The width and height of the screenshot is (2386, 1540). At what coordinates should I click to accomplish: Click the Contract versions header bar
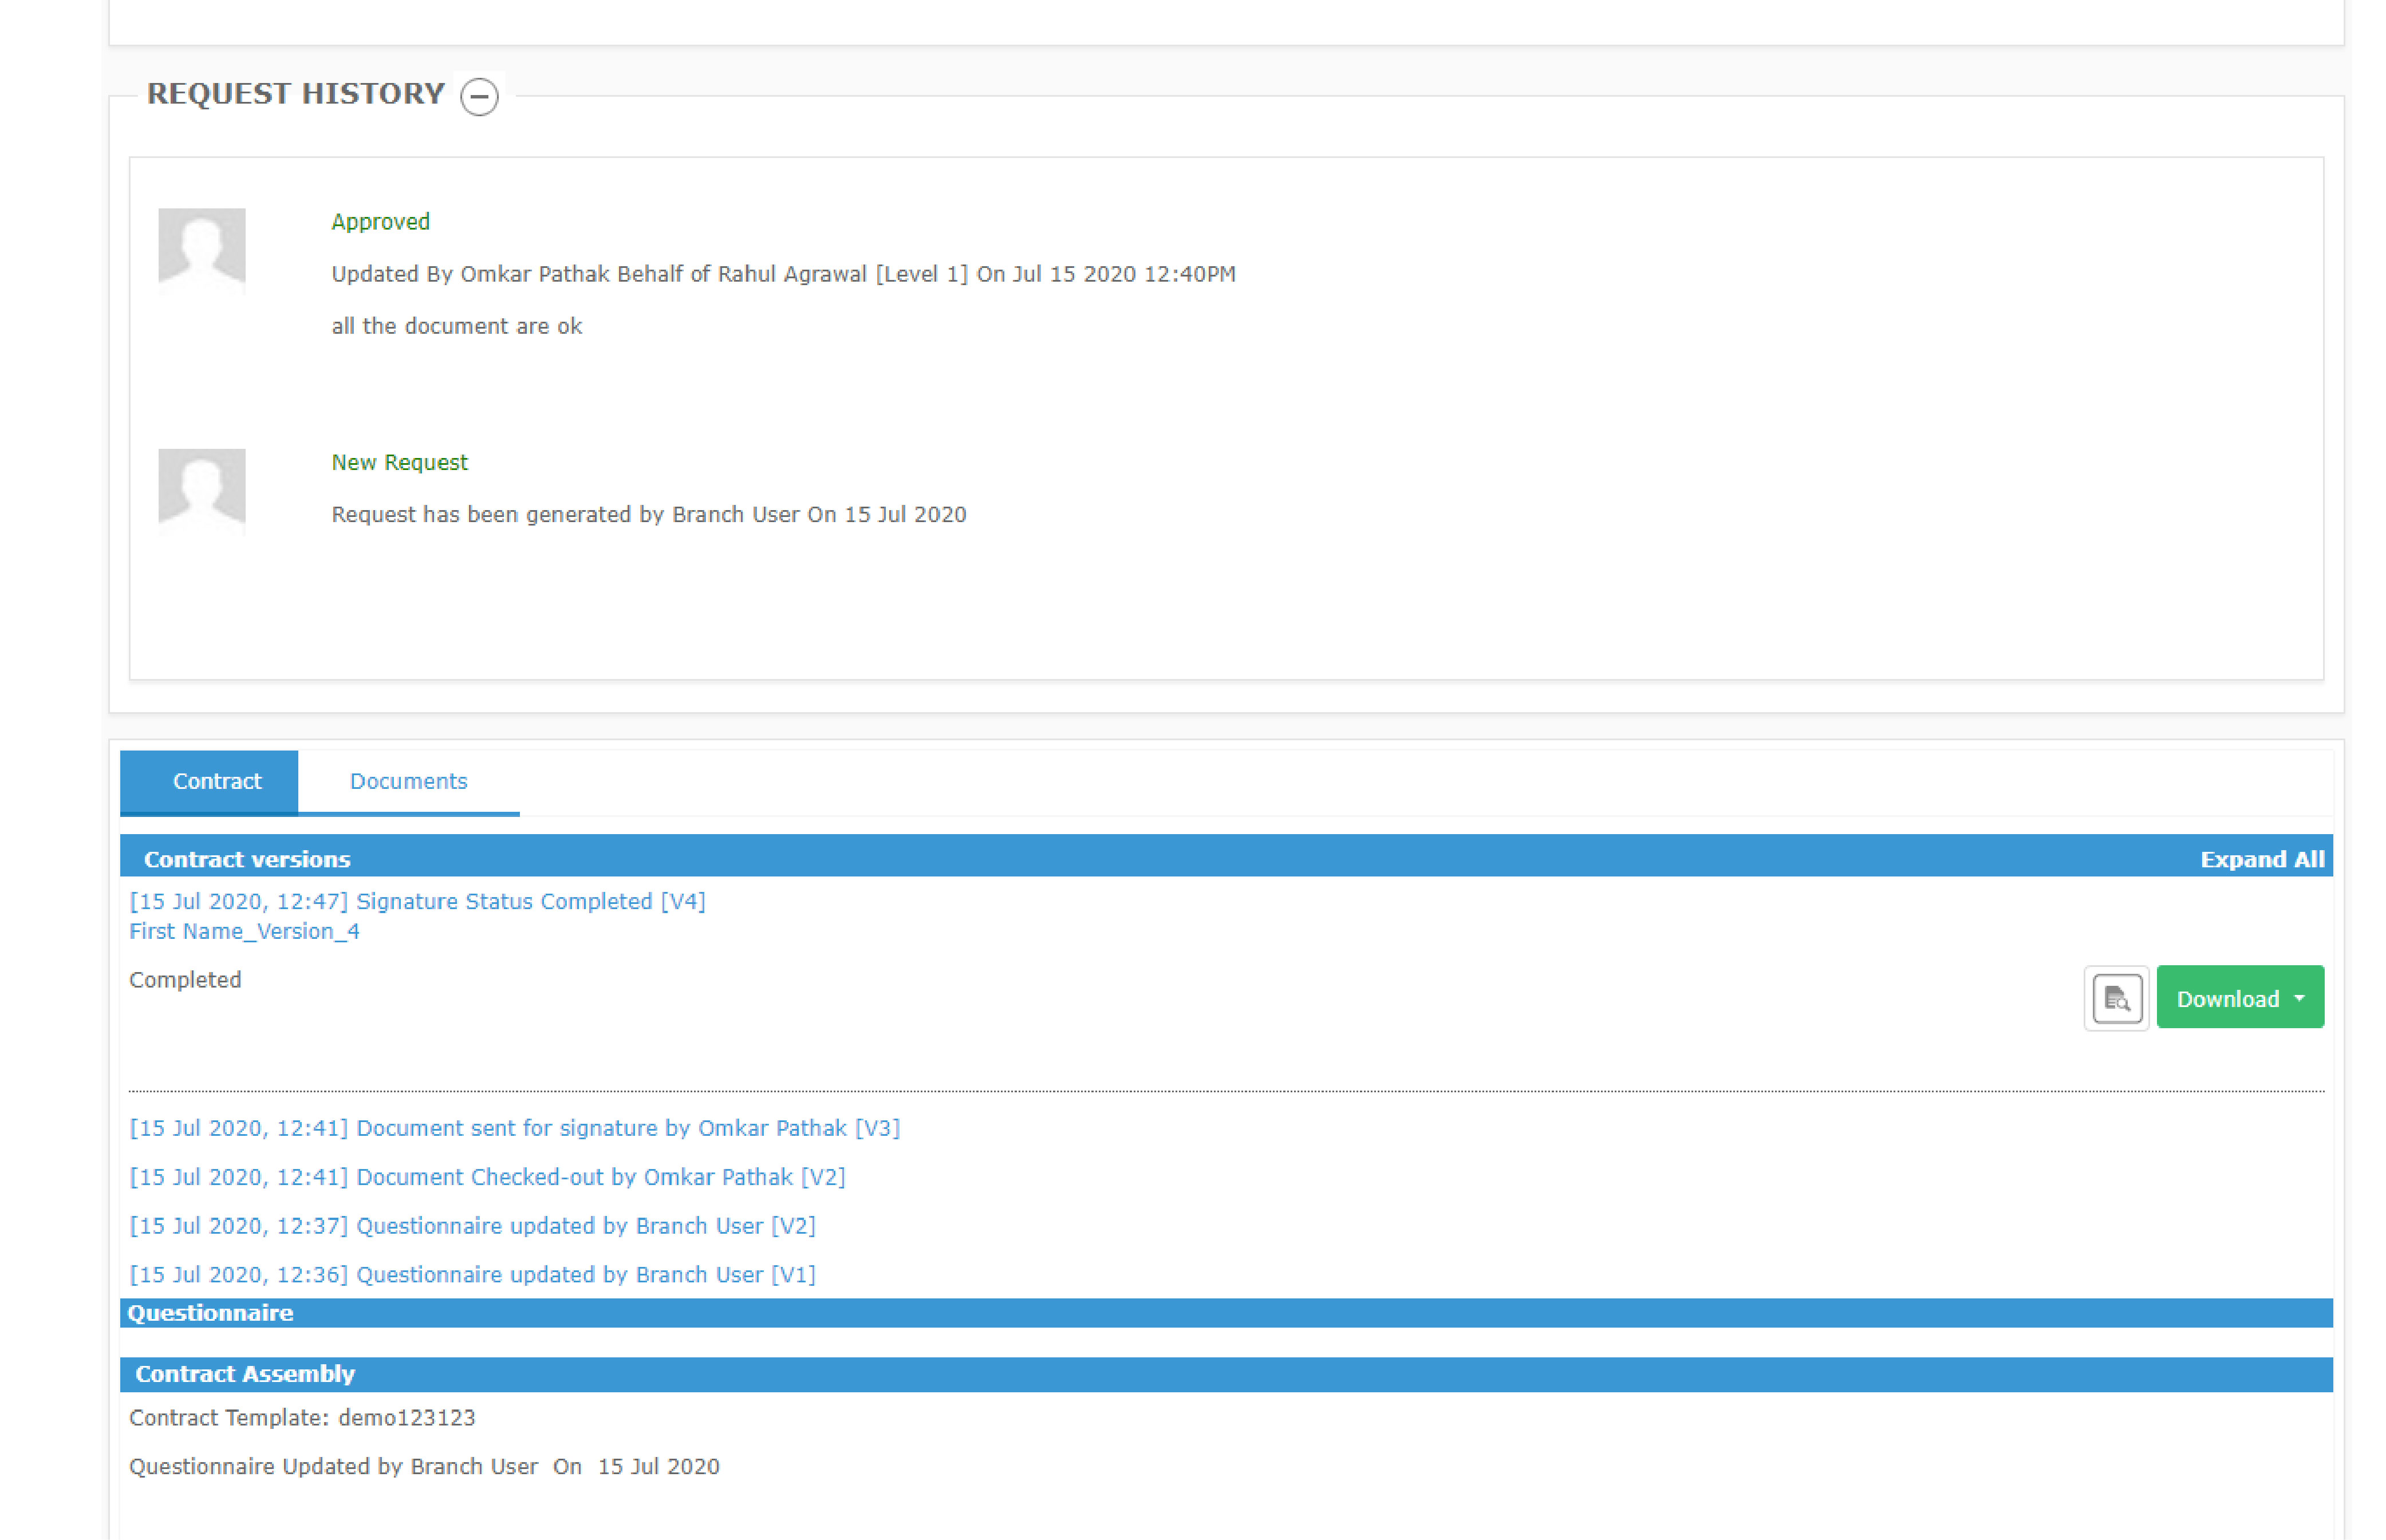point(247,859)
